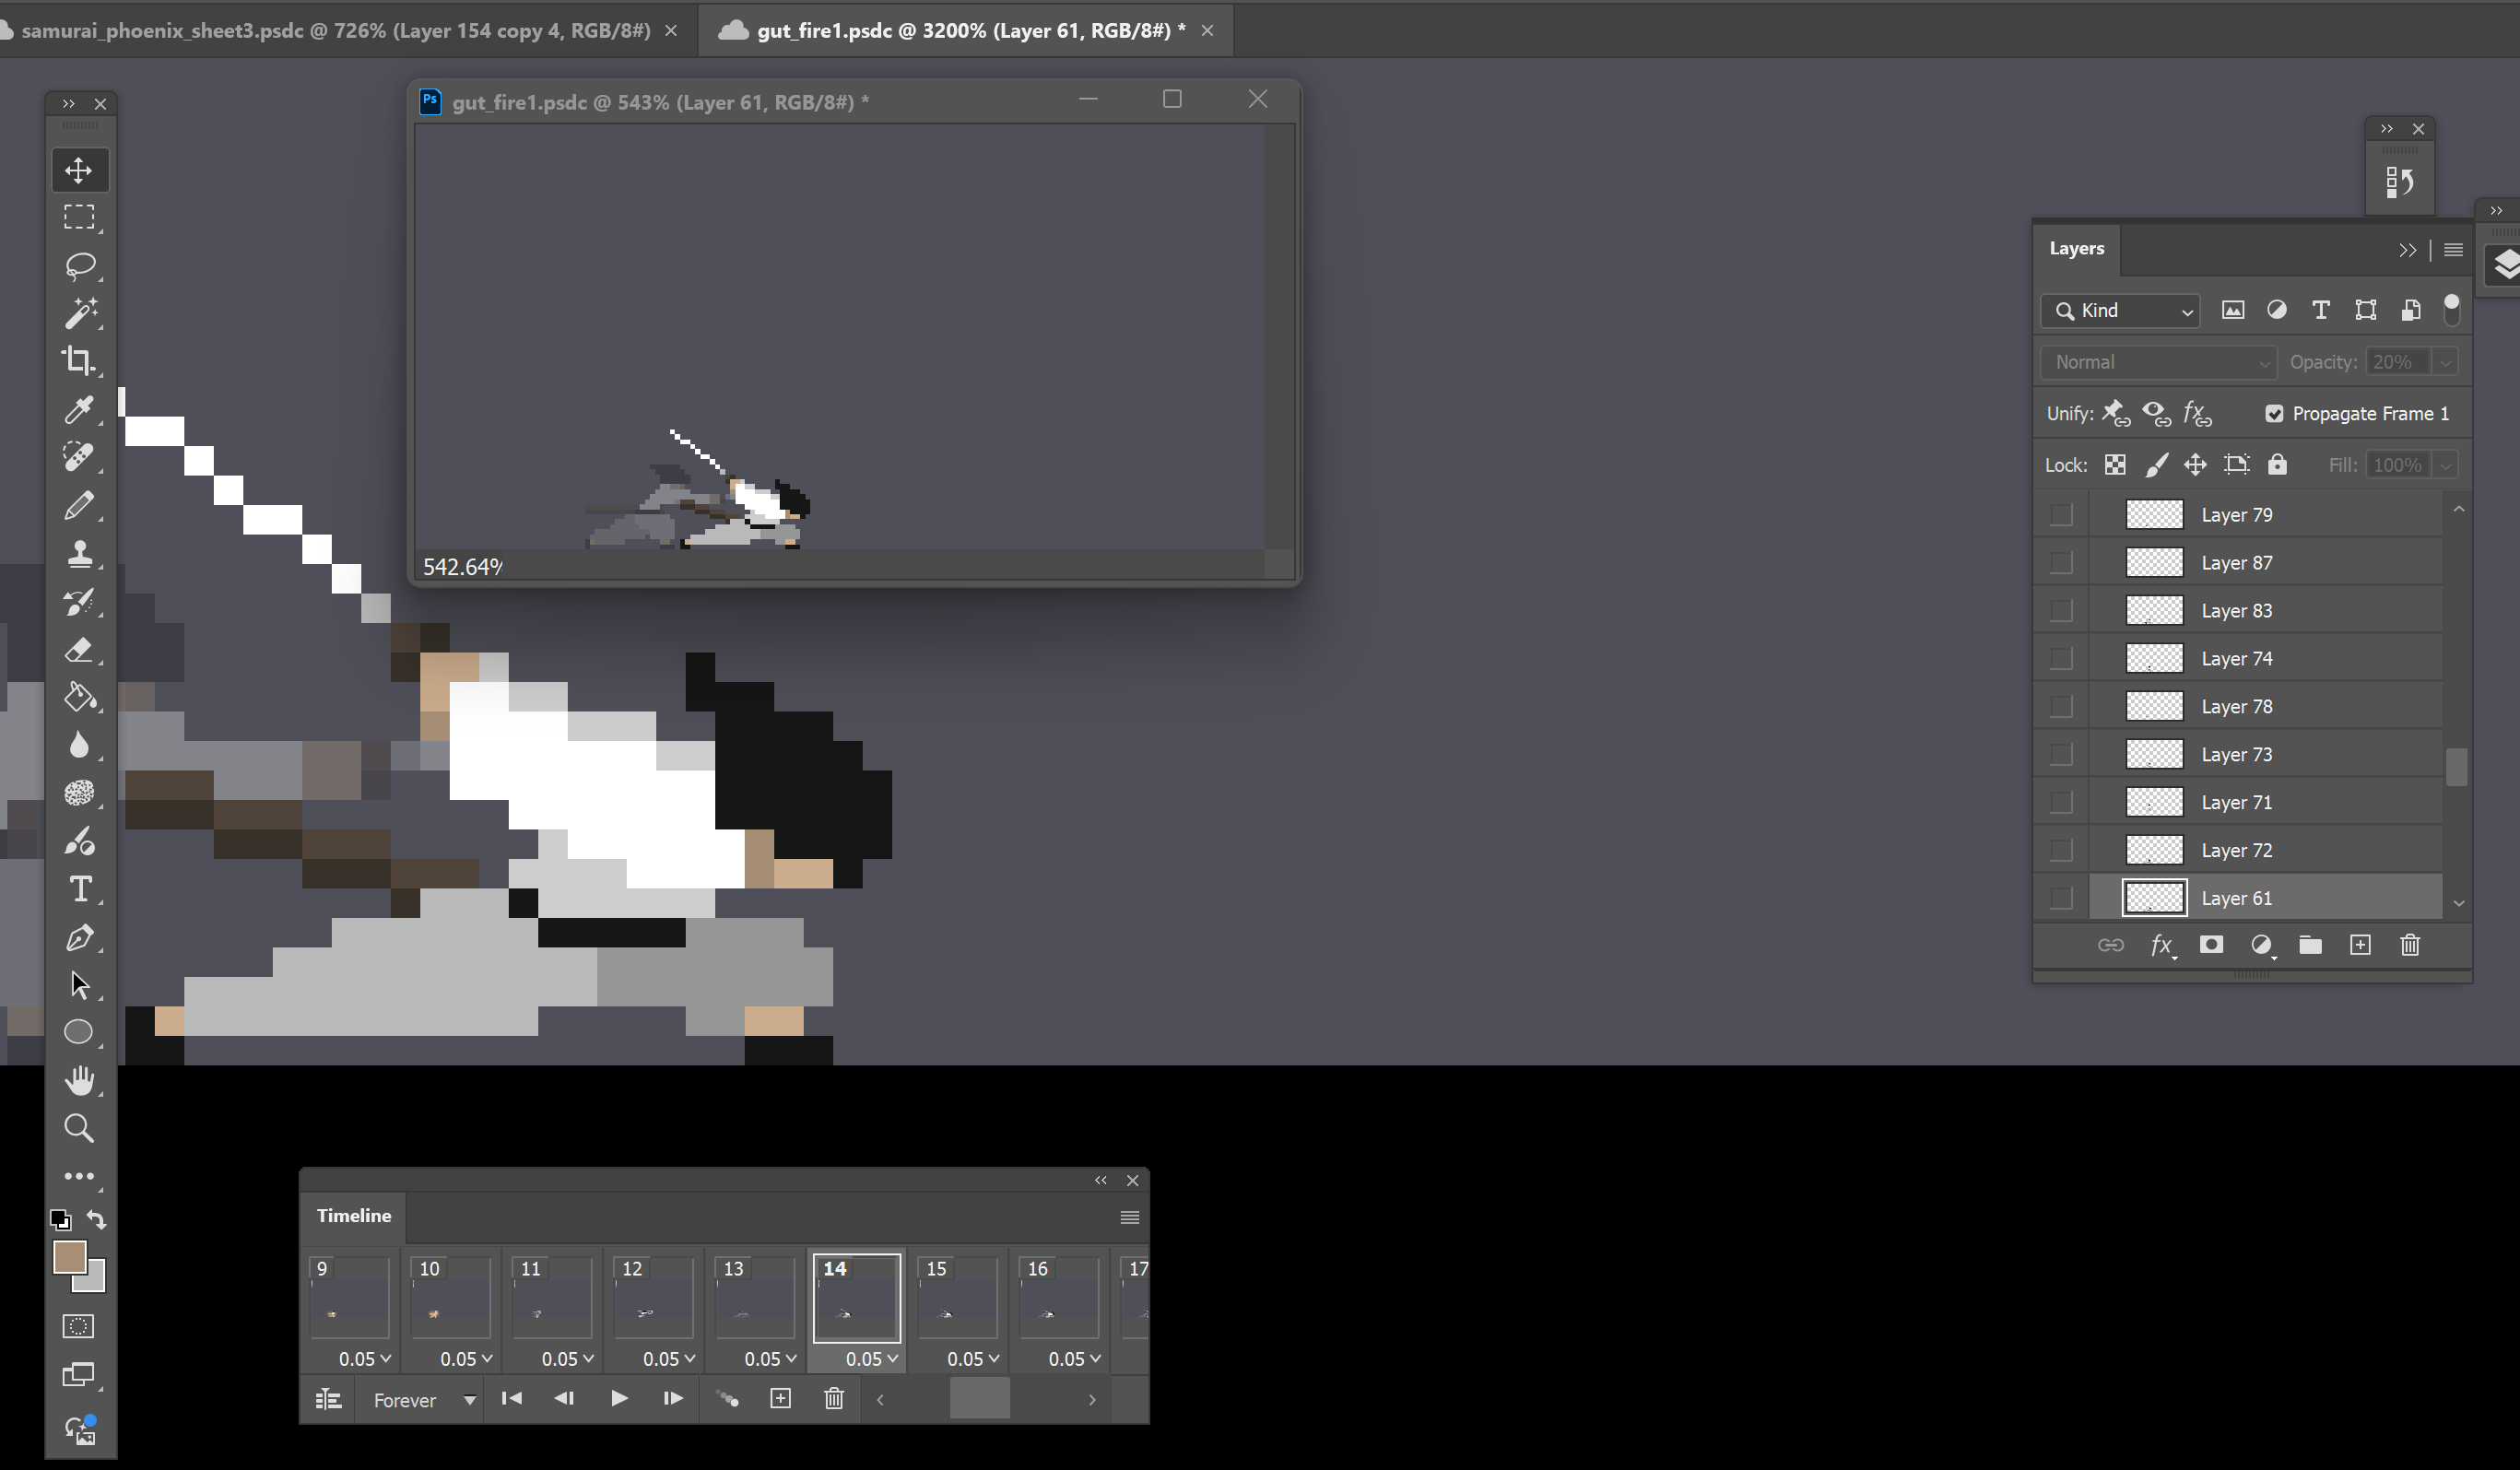
Task: Uncheck Propagate Frame 1 checkbox
Action: [x=2274, y=414]
